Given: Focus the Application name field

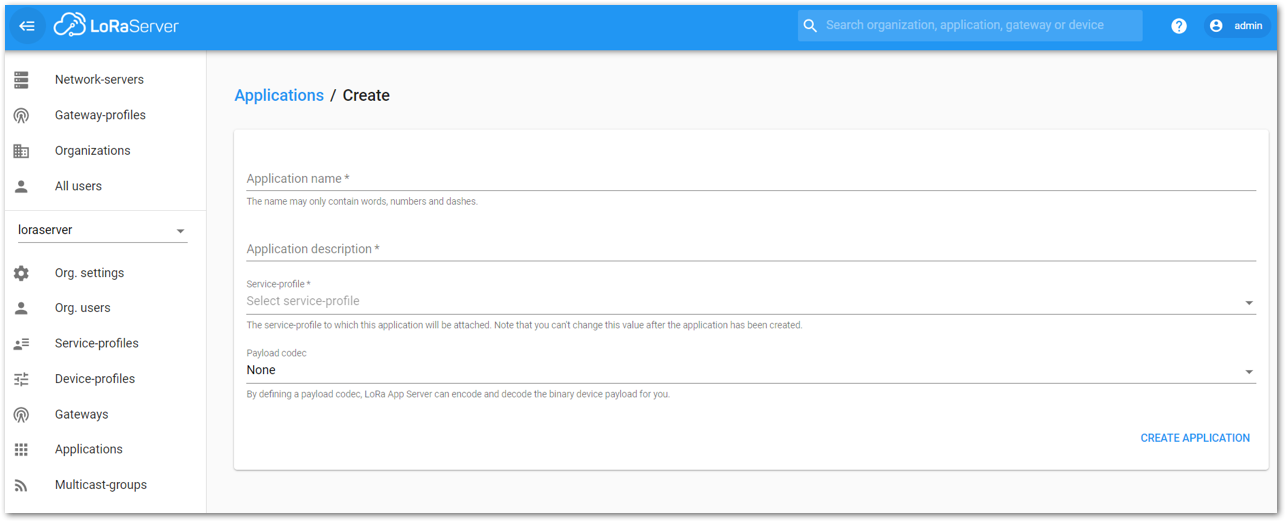Looking at the screenshot, I should (x=751, y=178).
